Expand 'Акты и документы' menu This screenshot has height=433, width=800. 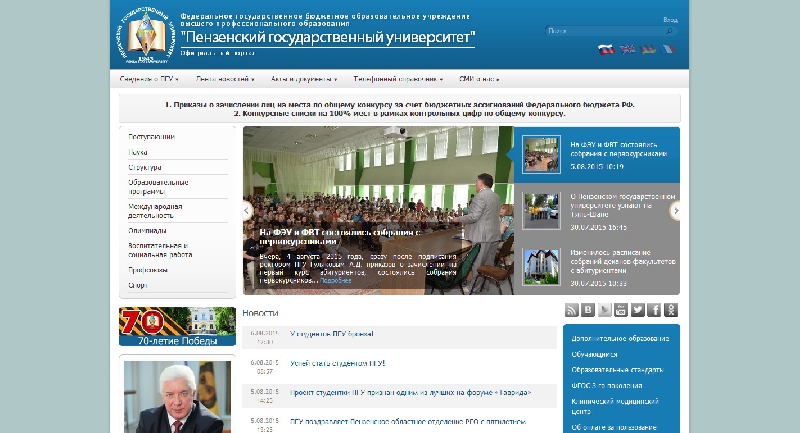click(304, 79)
